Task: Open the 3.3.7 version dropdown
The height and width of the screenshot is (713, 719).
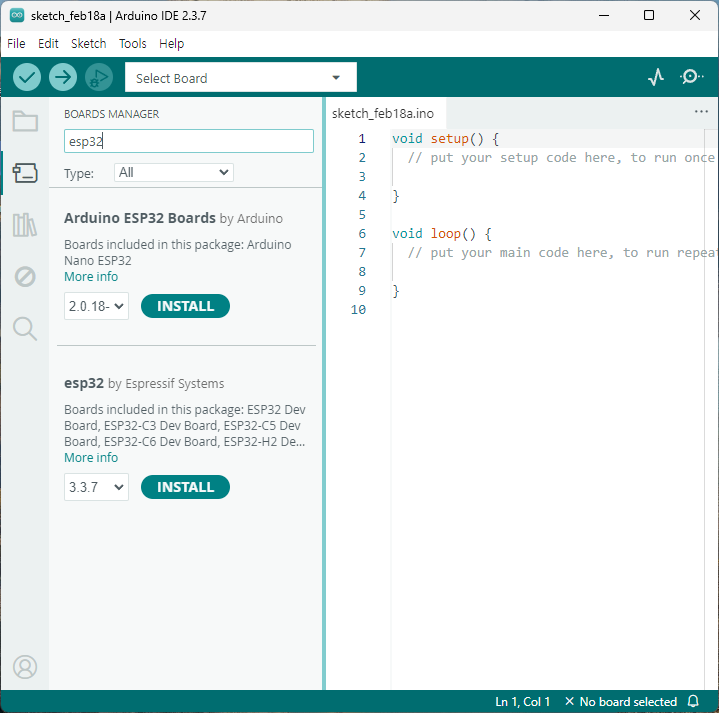Action: pos(96,486)
